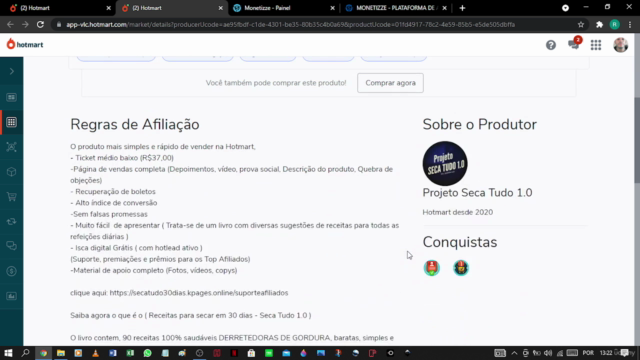Viewport: 640px width, 360px height.
Task: Open the Hotmart logo home link
Action: coord(24,44)
